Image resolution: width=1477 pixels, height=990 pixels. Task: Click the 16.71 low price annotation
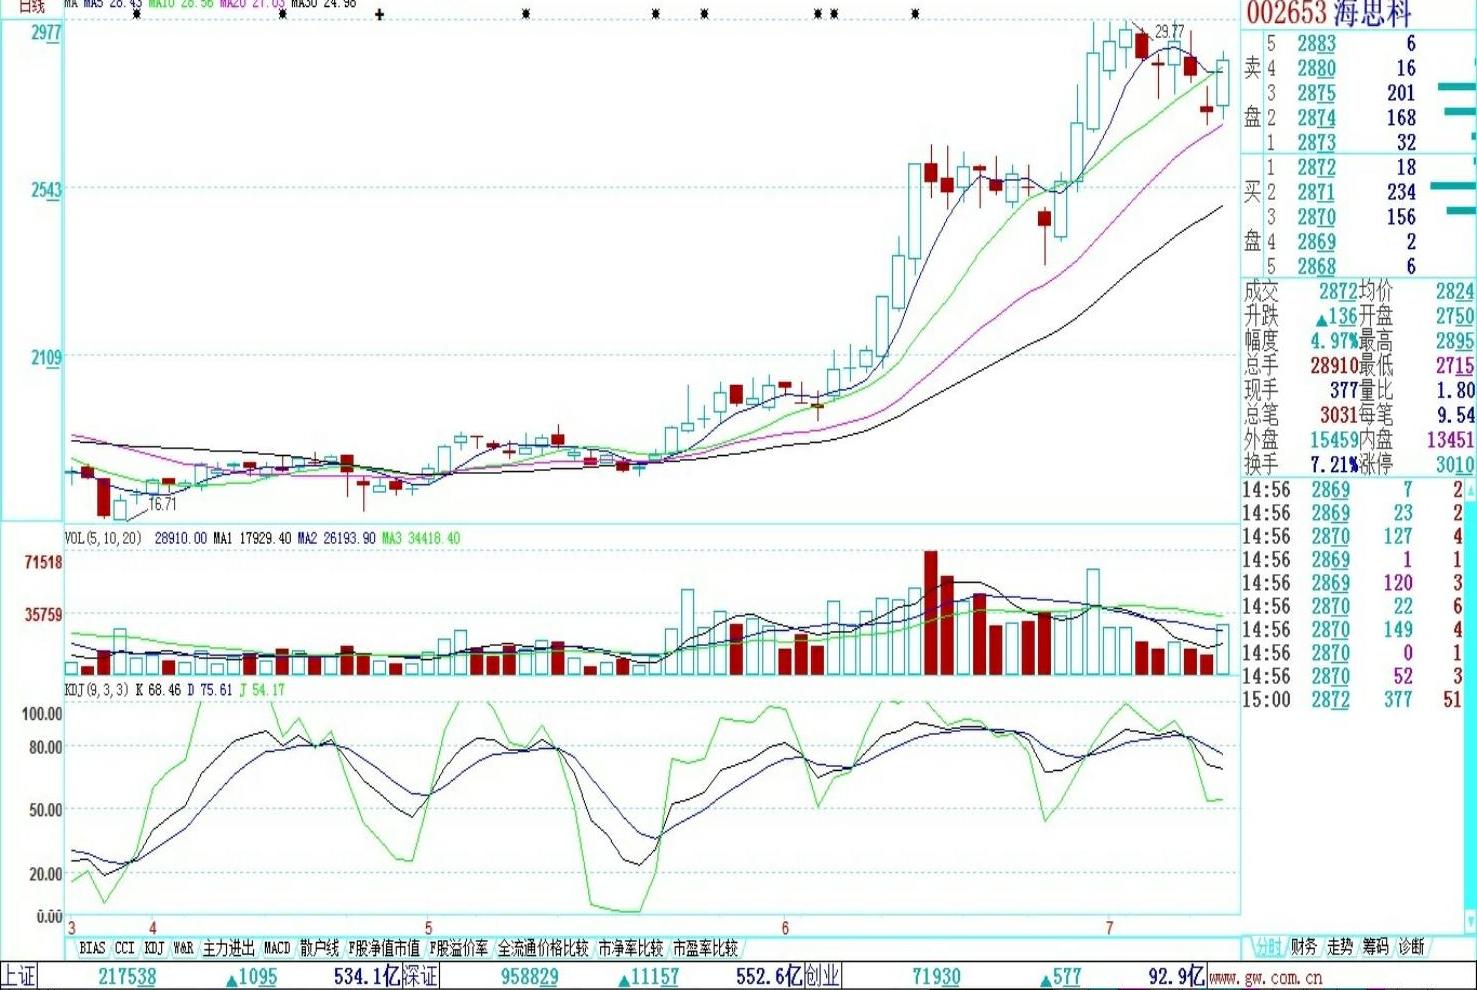[162, 504]
